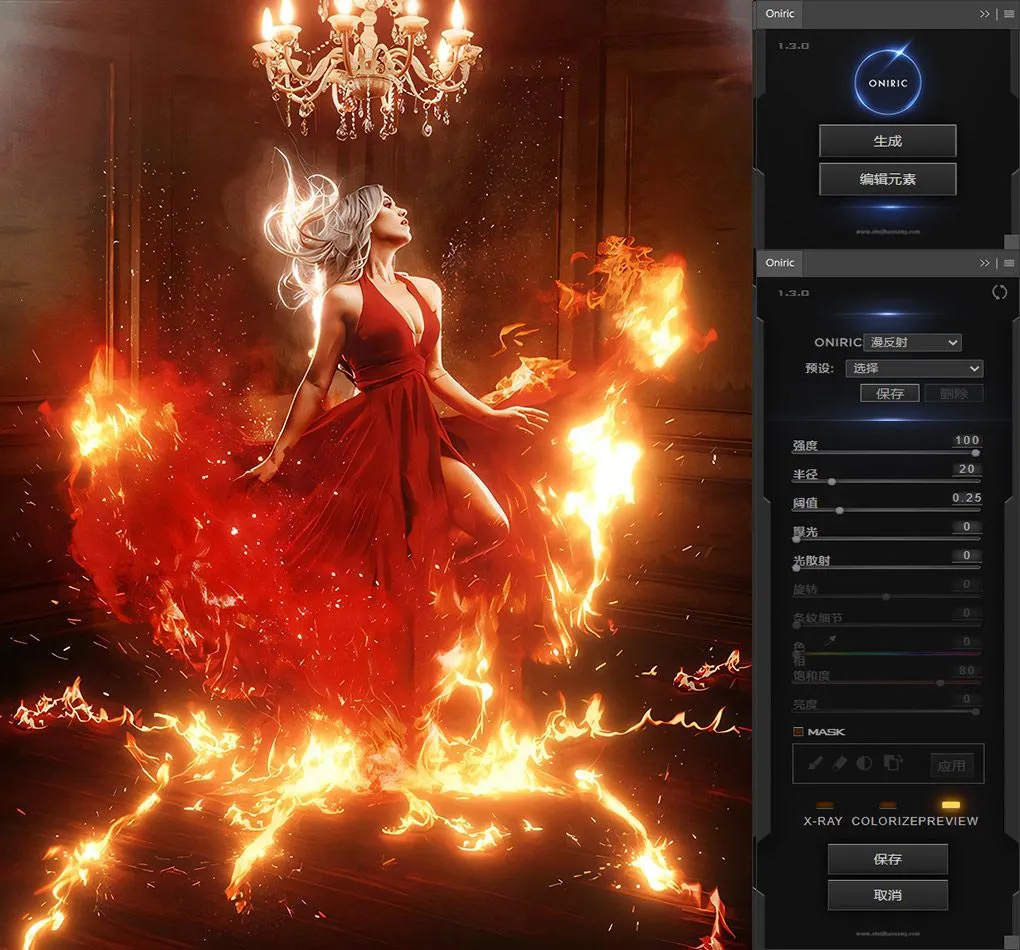The height and width of the screenshot is (950, 1020).
Task: Switch to the upper Oniric panel tab
Action: (x=780, y=14)
